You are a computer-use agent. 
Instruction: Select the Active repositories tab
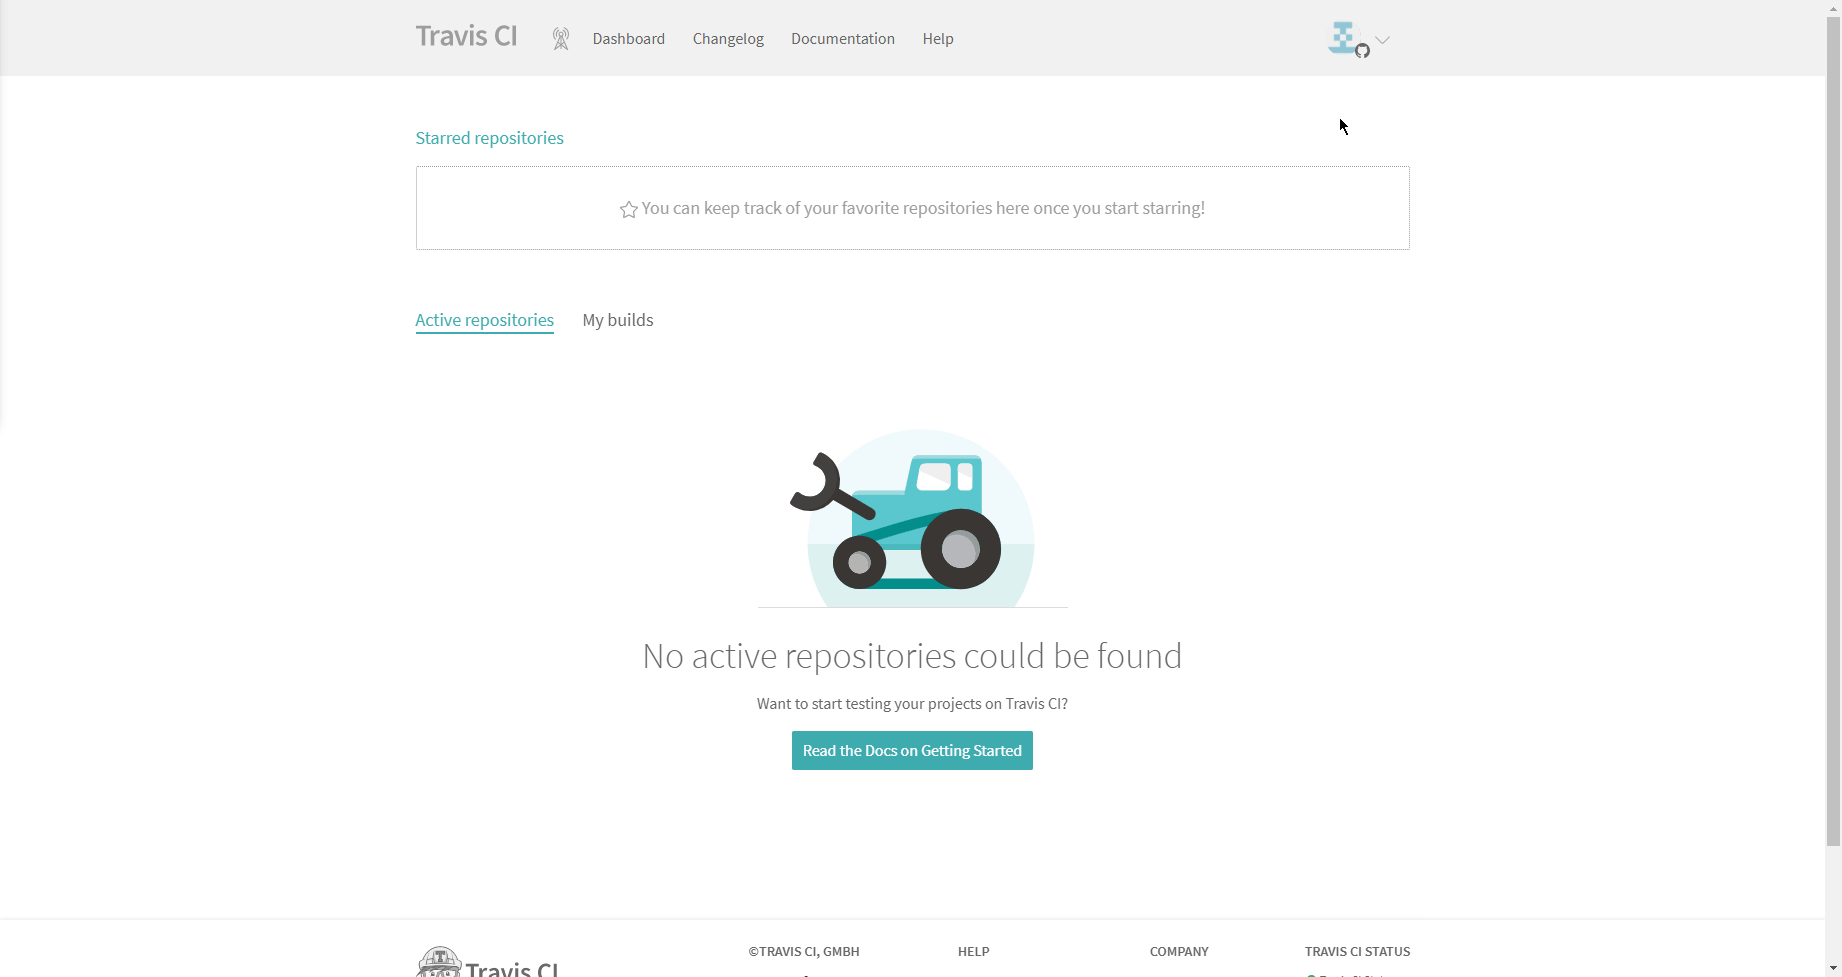click(484, 320)
